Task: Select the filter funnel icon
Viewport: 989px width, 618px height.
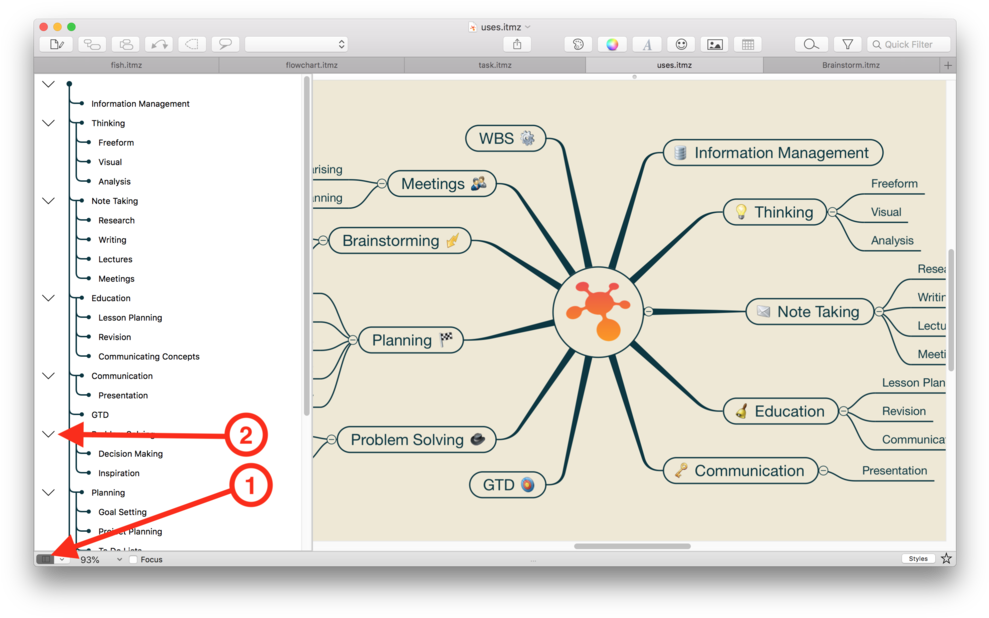Action: click(846, 44)
